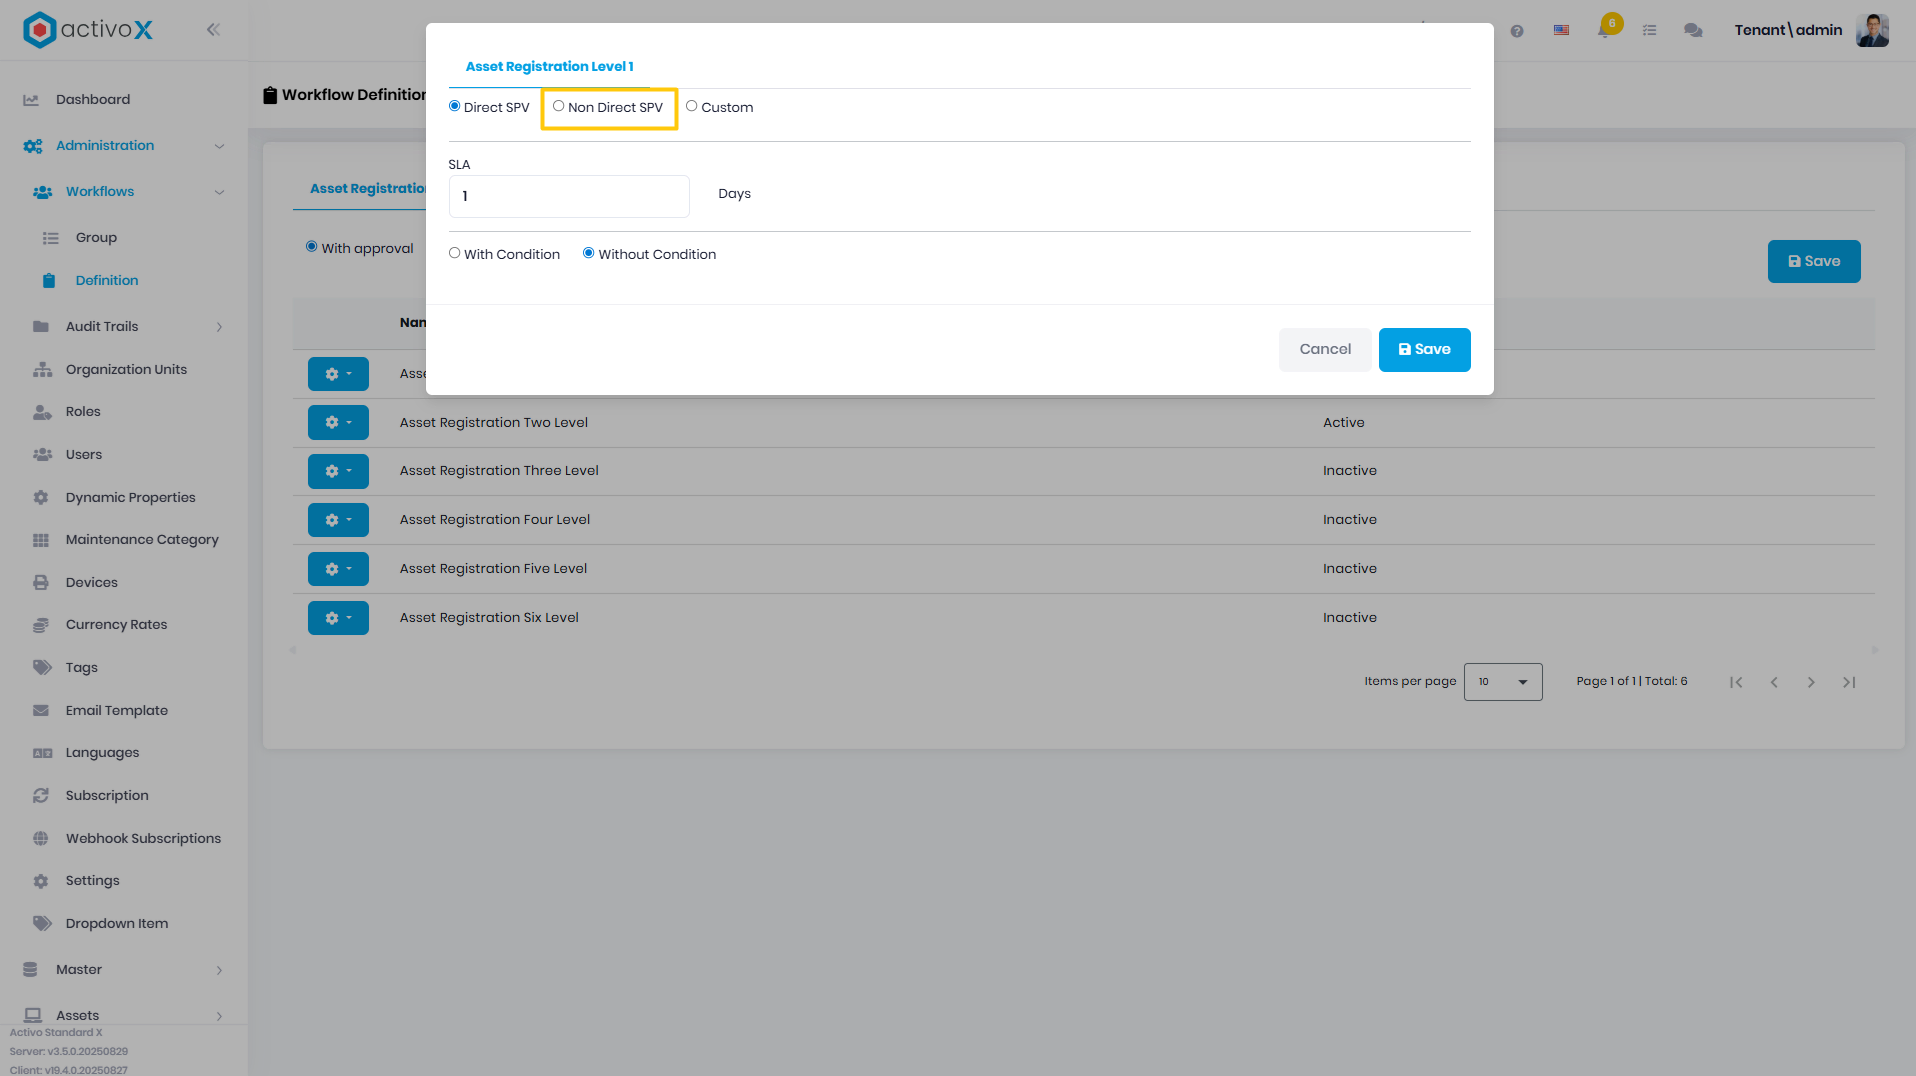Choose the Custom radio option
The image size is (1916, 1076).
click(x=691, y=106)
